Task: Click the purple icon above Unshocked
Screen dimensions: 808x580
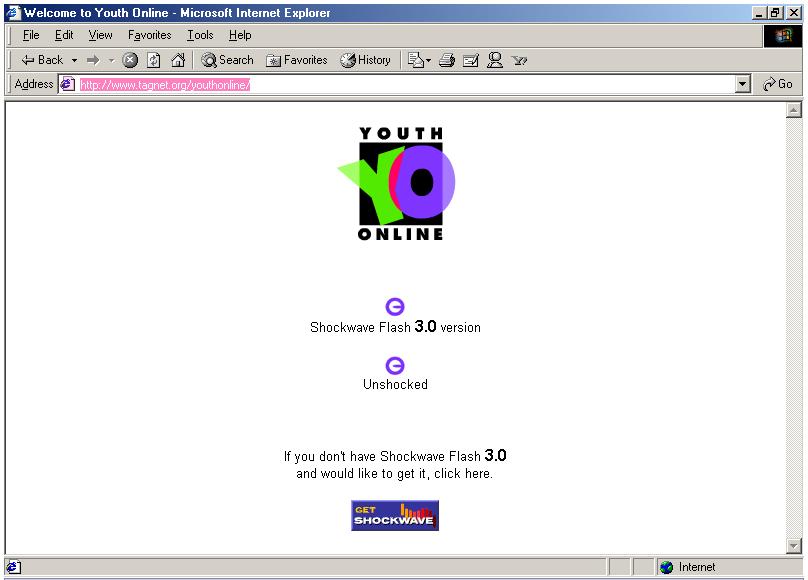Action: (x=395, y=365)
